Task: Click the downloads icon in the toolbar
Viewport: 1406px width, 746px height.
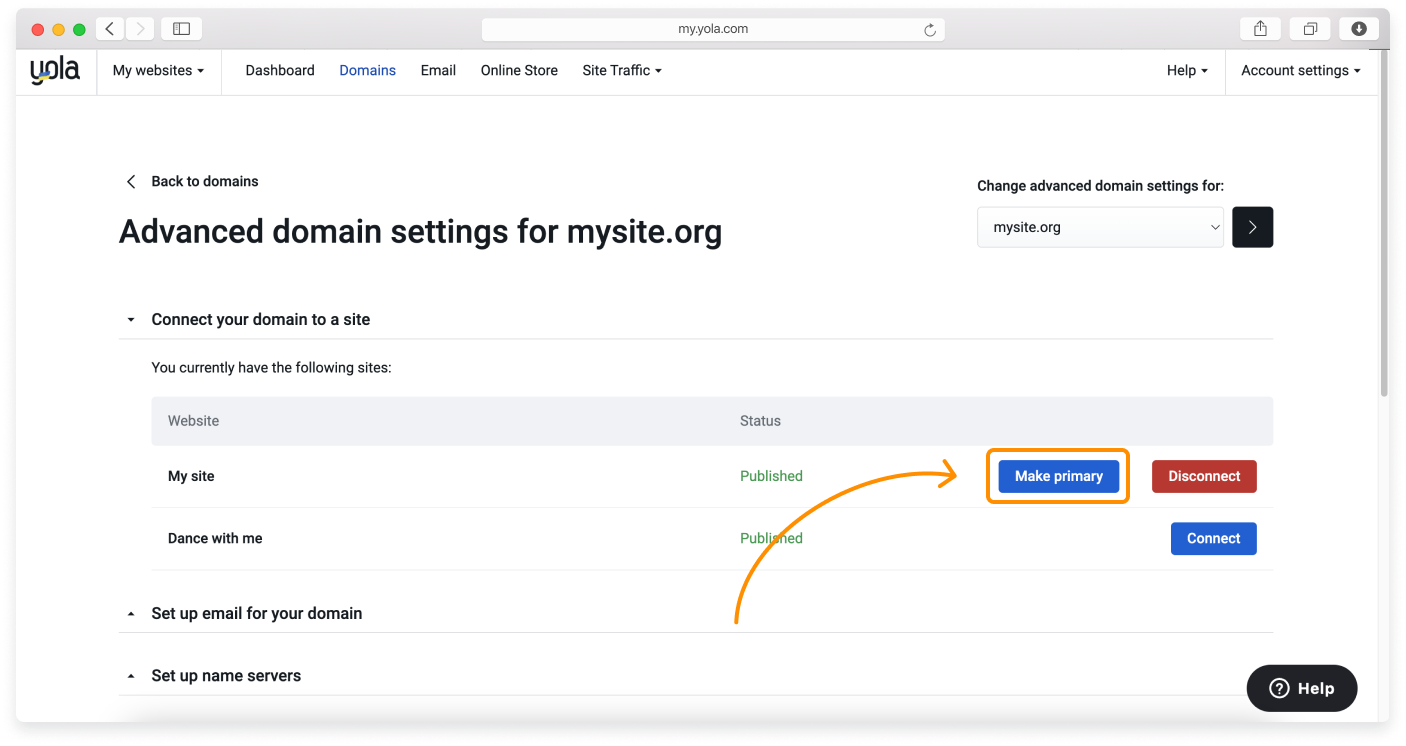Action: [1359, 28]
